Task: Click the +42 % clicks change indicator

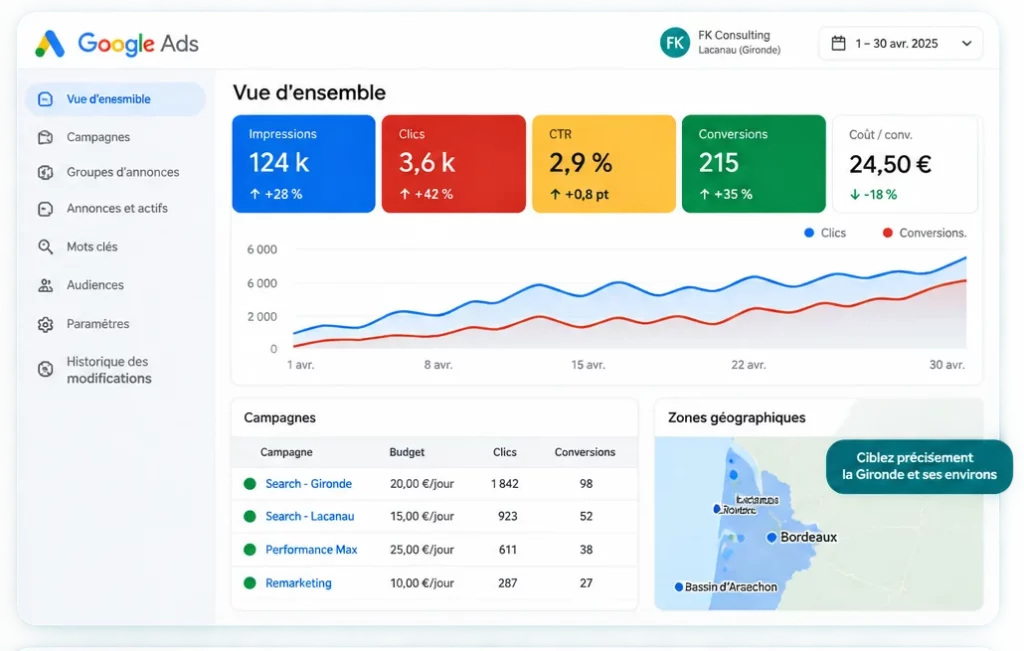Action: point(426,194)
